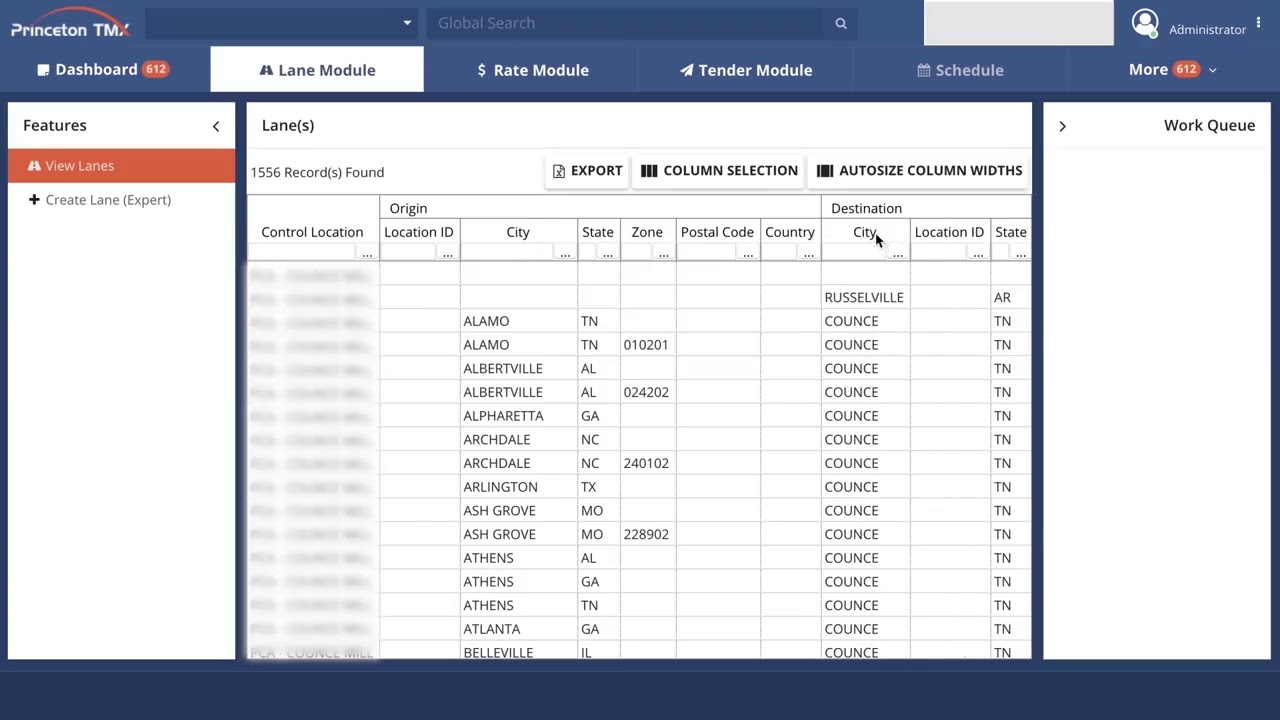Screen dimensions: 1280x720
Task: Export lanes with the EXPORT button
Action: [x=587, y=171]
